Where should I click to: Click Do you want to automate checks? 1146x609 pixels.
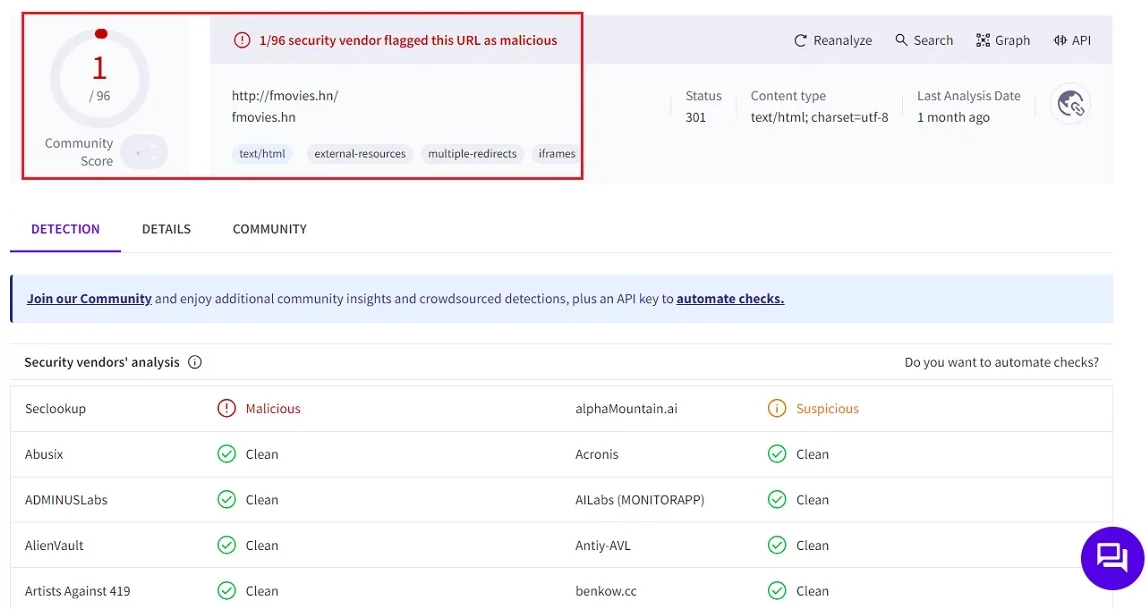[x=1001, y=362]
